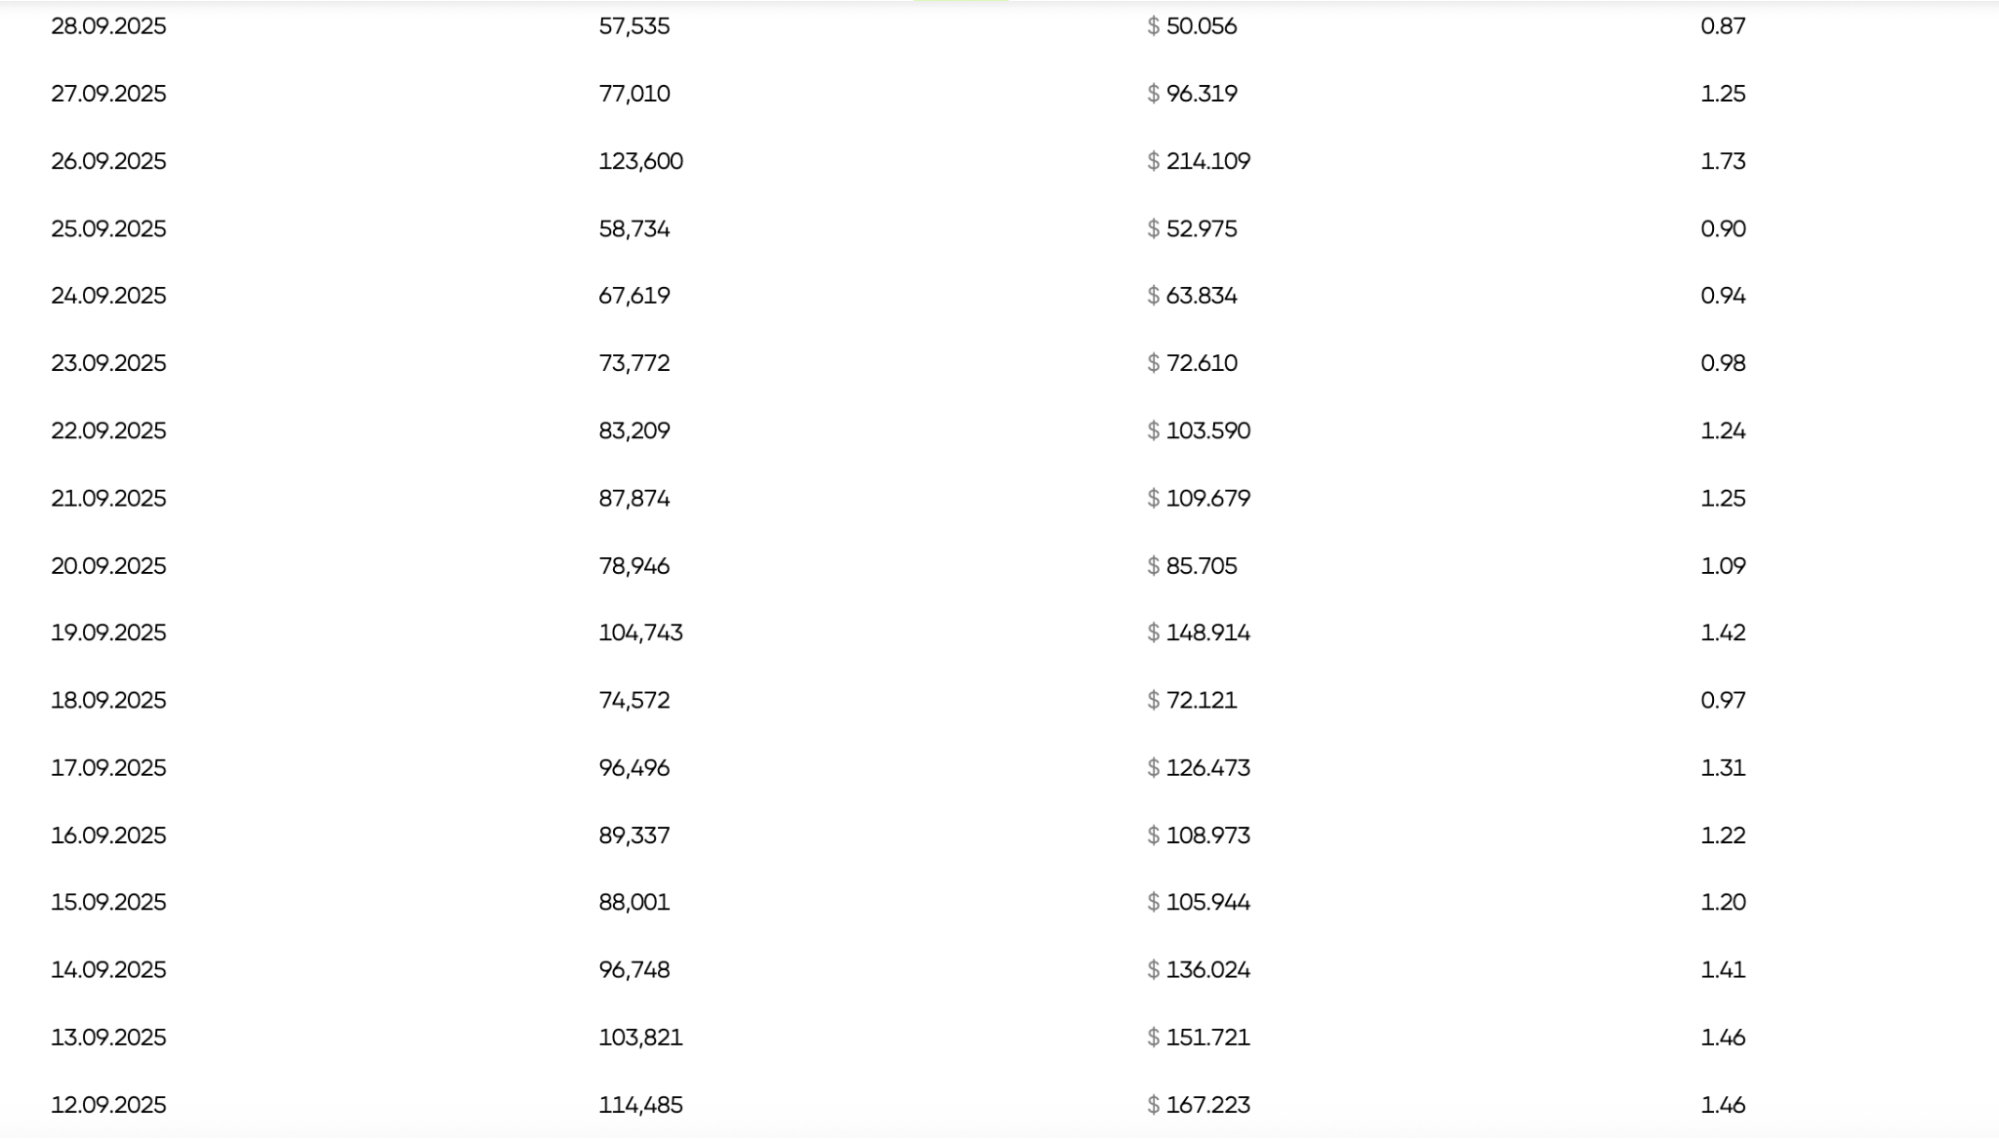The width and height of the screenshot is (1999, 1139).
Task: Click the 103,821 count value
Action: click(x=640, y=1037)
